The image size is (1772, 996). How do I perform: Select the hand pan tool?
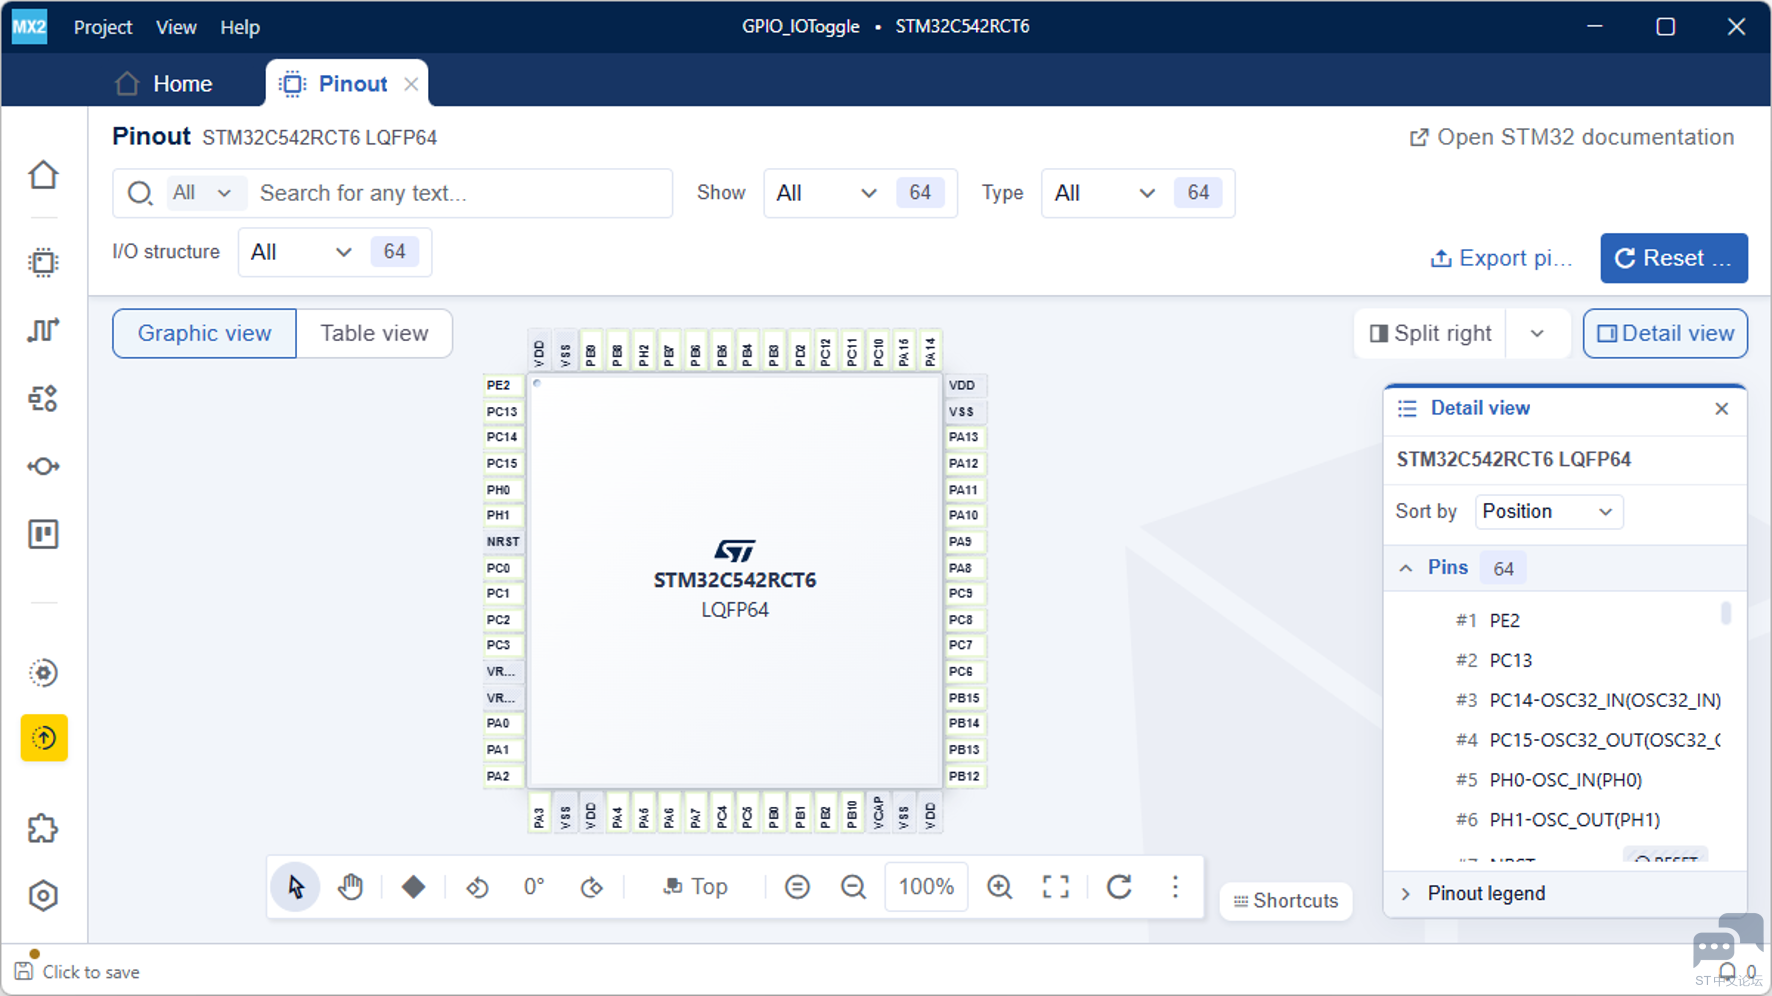351,887
